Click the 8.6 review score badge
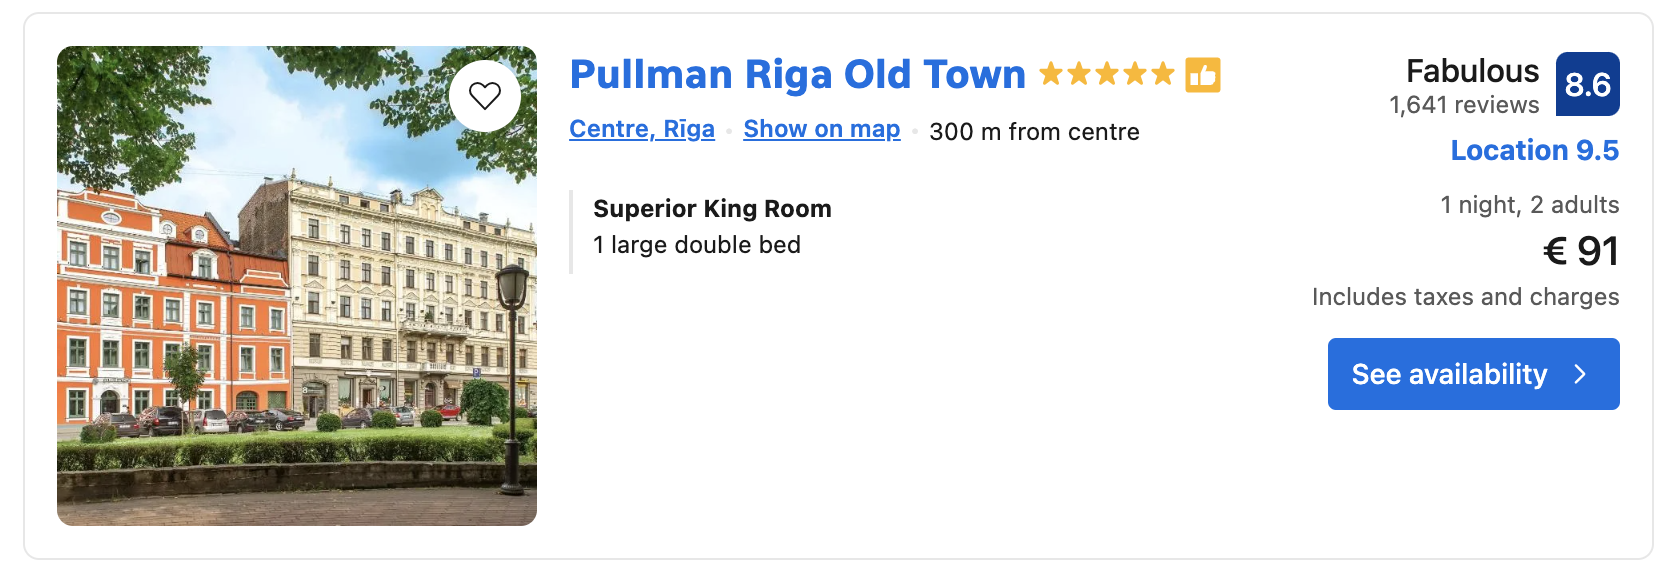The image size is (1674, 576). [x=1587, y=84]
